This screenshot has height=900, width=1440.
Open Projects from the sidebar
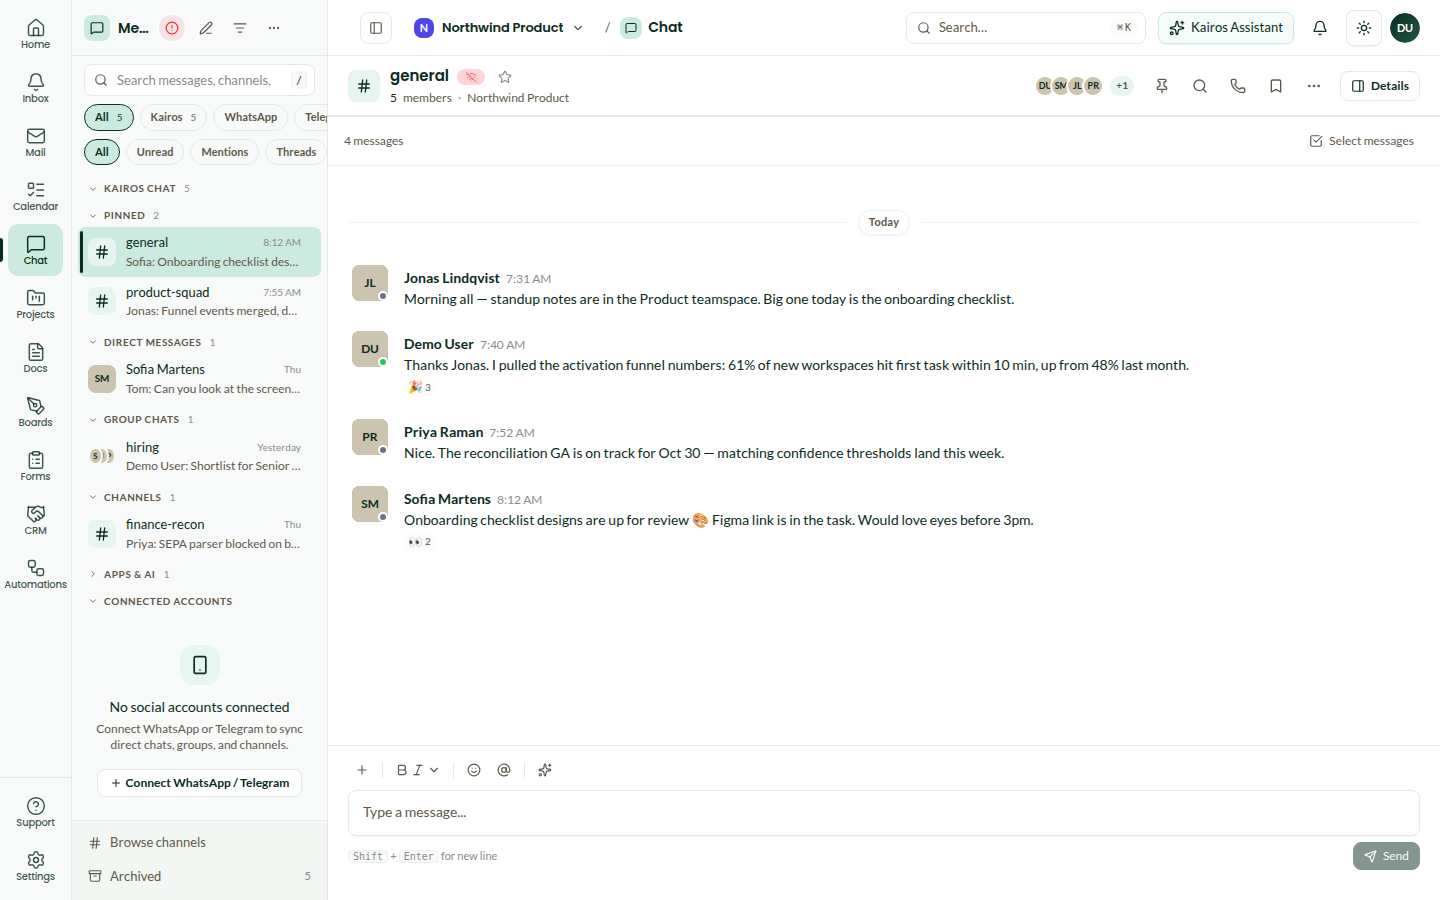tap(35, 304)
